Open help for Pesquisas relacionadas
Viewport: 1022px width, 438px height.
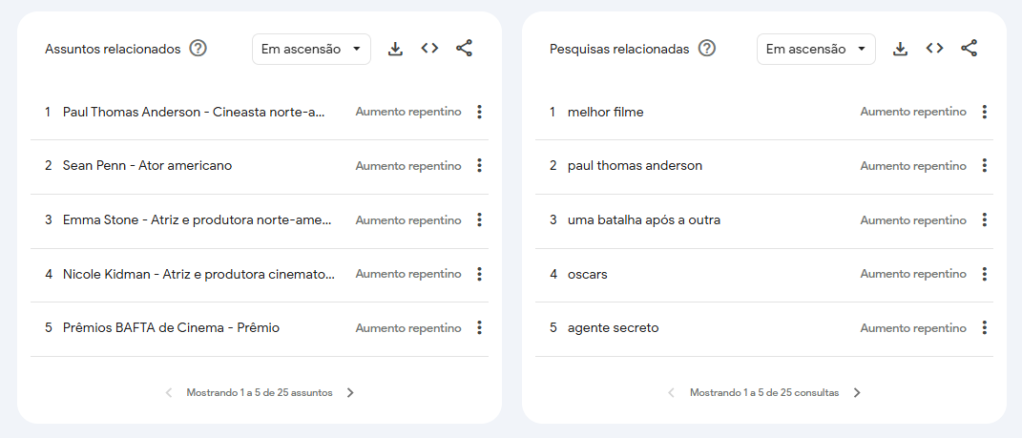707,49
